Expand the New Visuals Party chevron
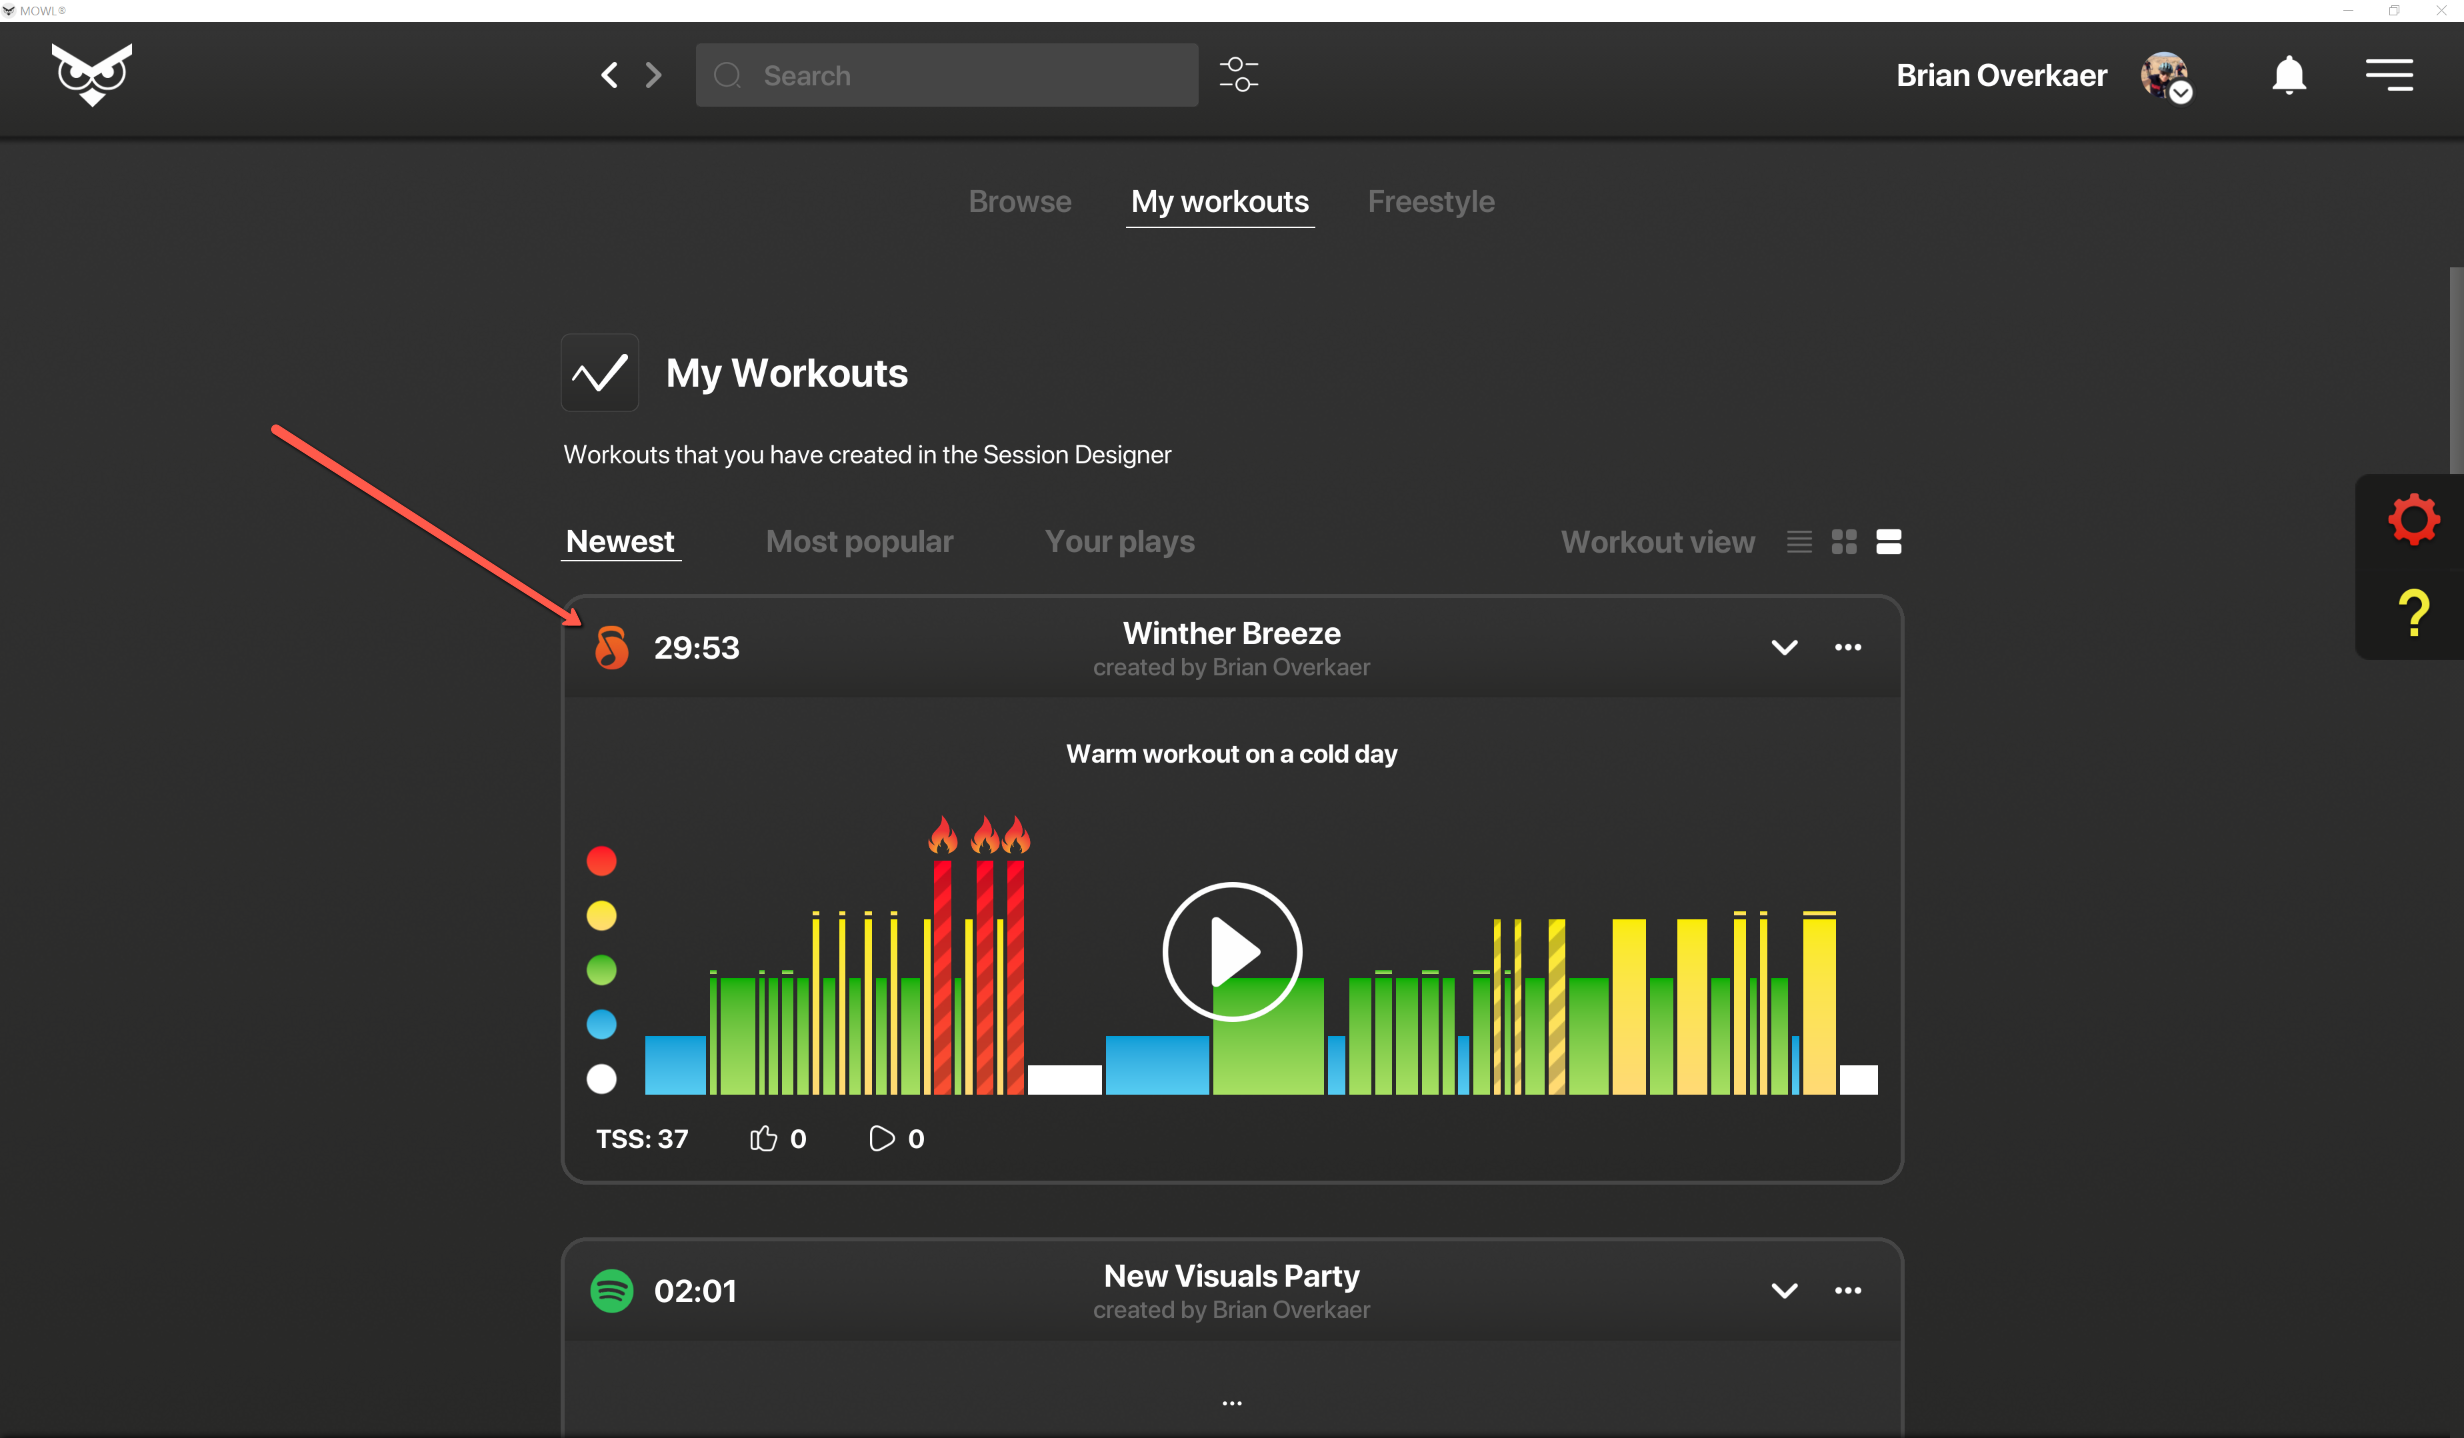This screenshot has height=1438, width=2464. coord(1784,1290)
